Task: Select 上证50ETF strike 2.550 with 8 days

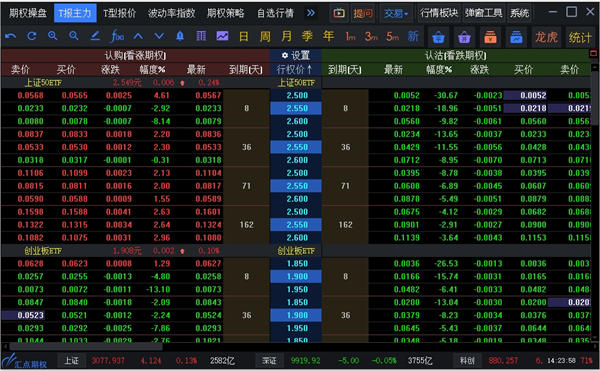Action: click(296, 108)
